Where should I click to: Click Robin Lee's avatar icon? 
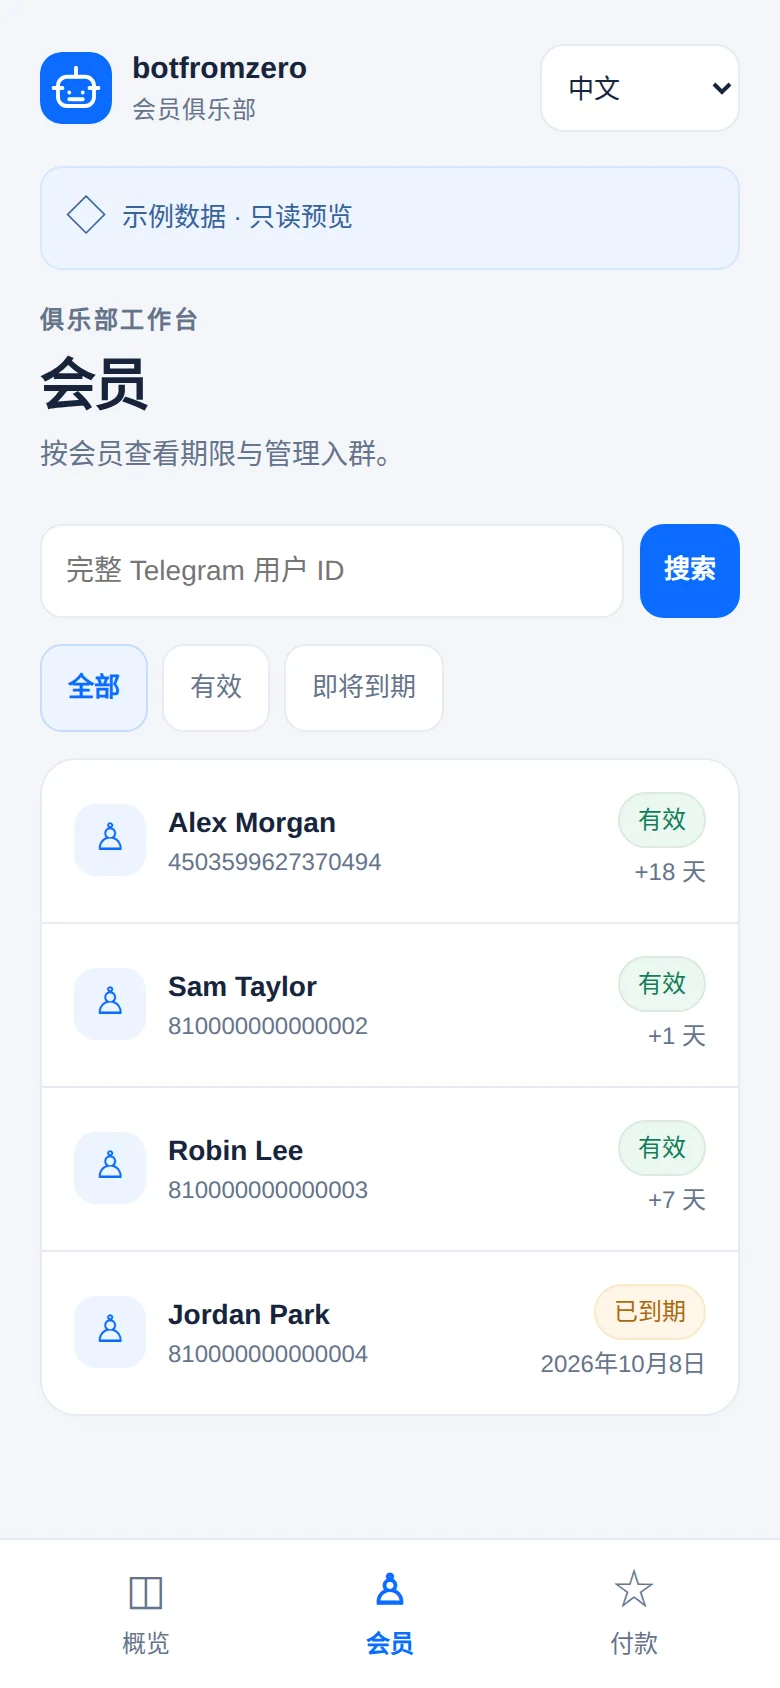[110, 1168]
